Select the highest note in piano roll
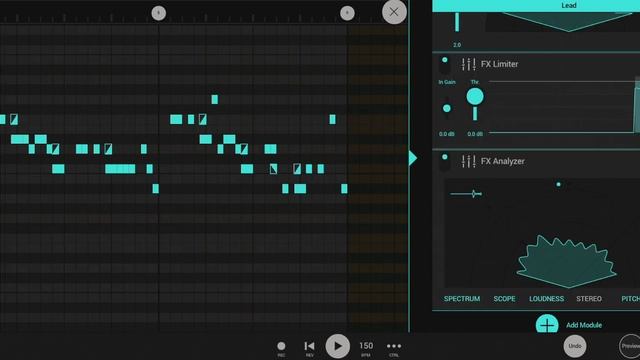The height and width of the screenshot is (360, 640). (215, 99)
